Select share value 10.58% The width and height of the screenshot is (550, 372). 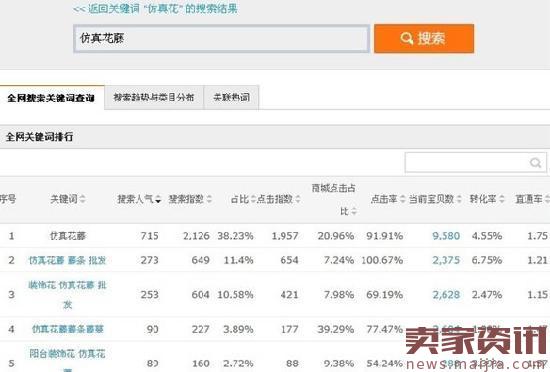pyautogui.click(x=235, y=295)
